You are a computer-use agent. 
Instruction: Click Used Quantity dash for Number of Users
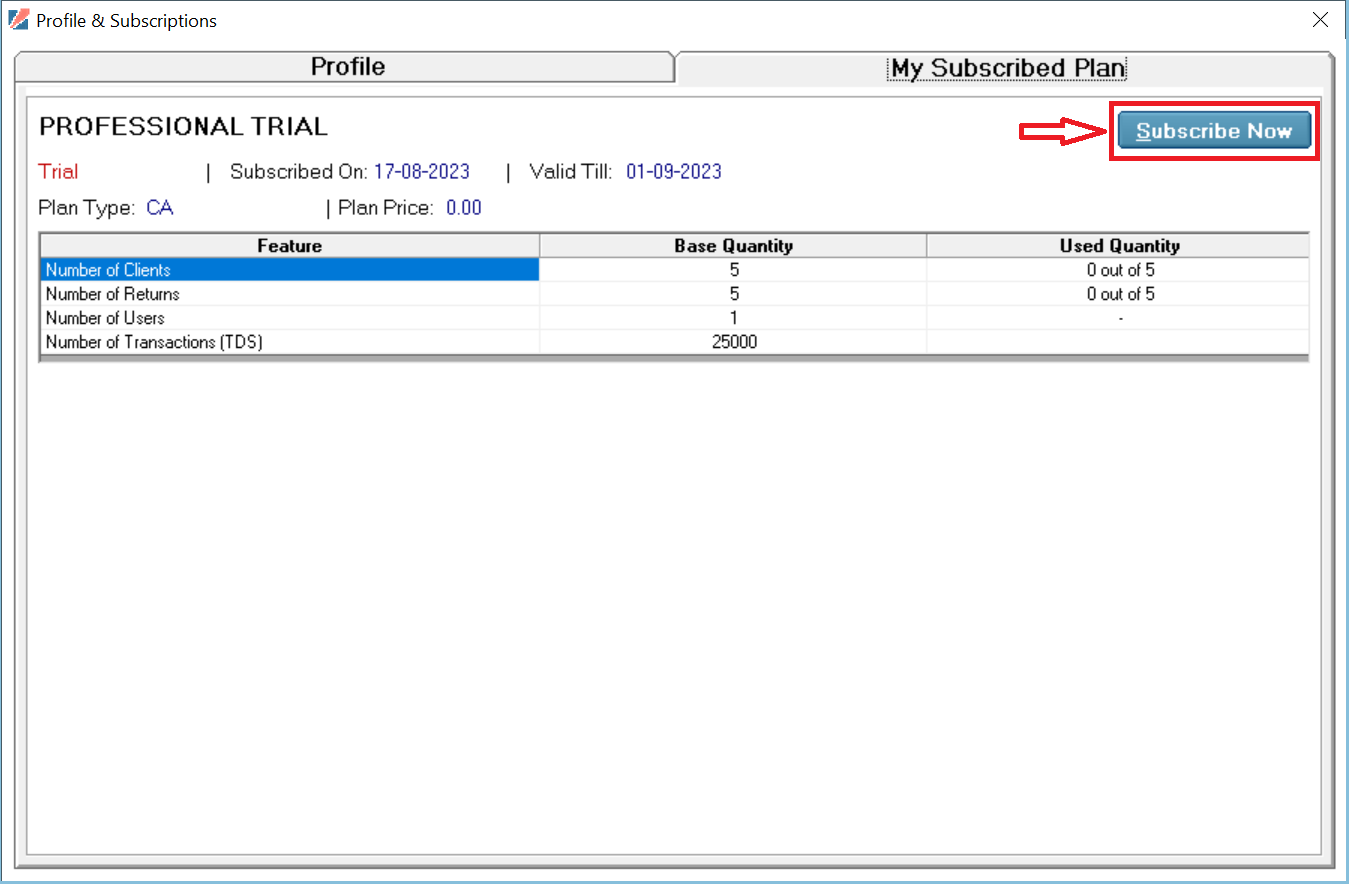click(x=1120, y=318)
